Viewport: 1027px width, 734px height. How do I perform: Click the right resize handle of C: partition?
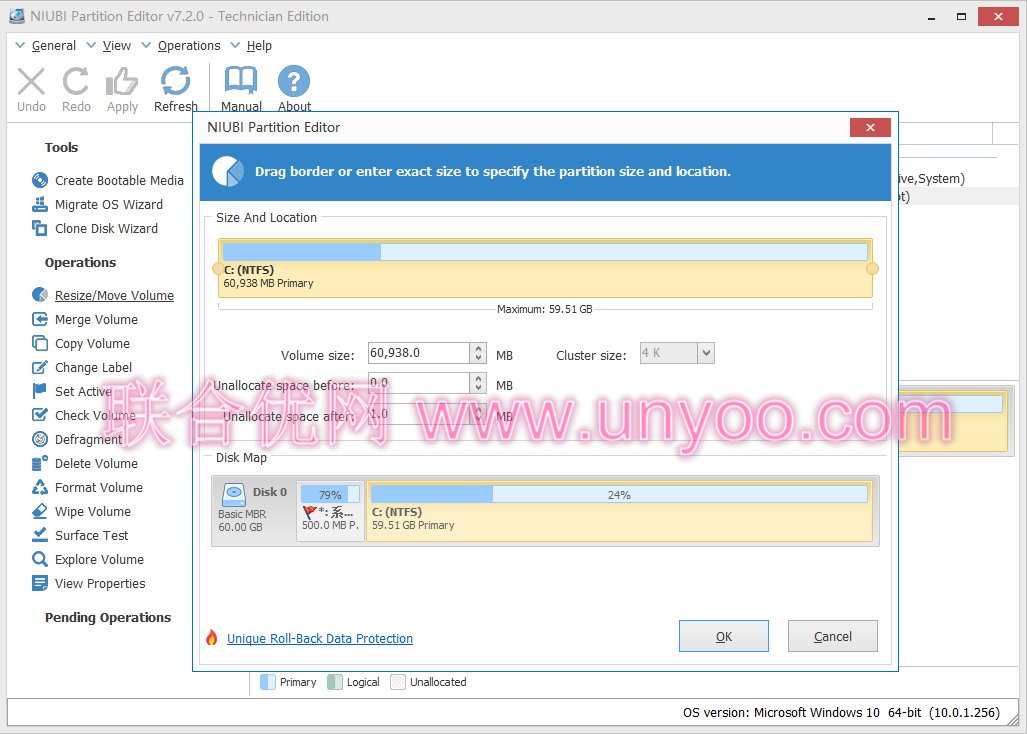[x=872, y=268]
